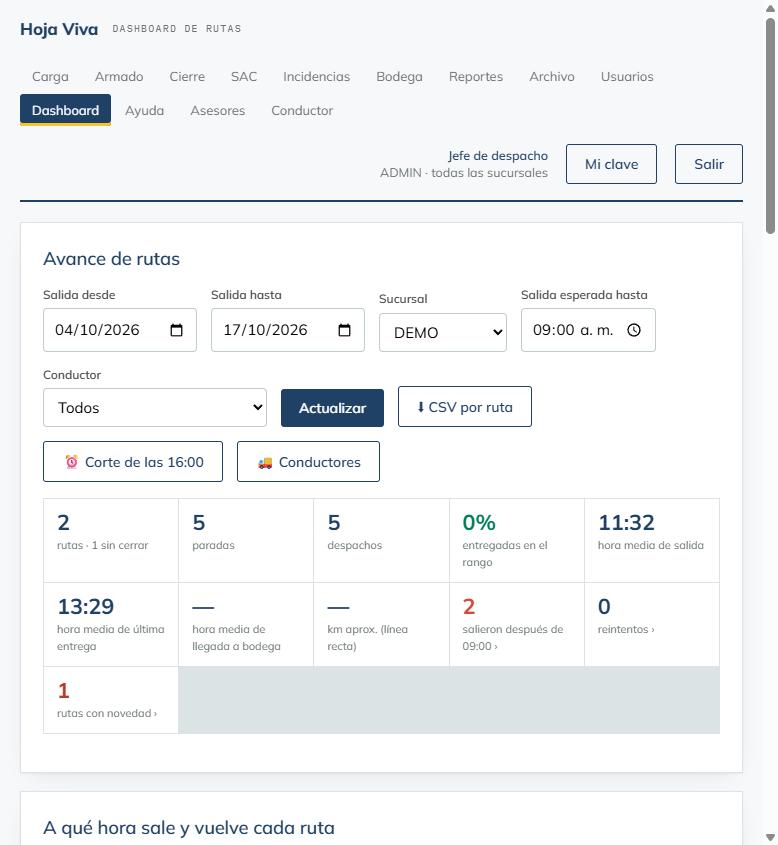Click ADMIN · todas las sucursales text
The image size is (778, 845).
pyautogui.click(x=464, y=173)
